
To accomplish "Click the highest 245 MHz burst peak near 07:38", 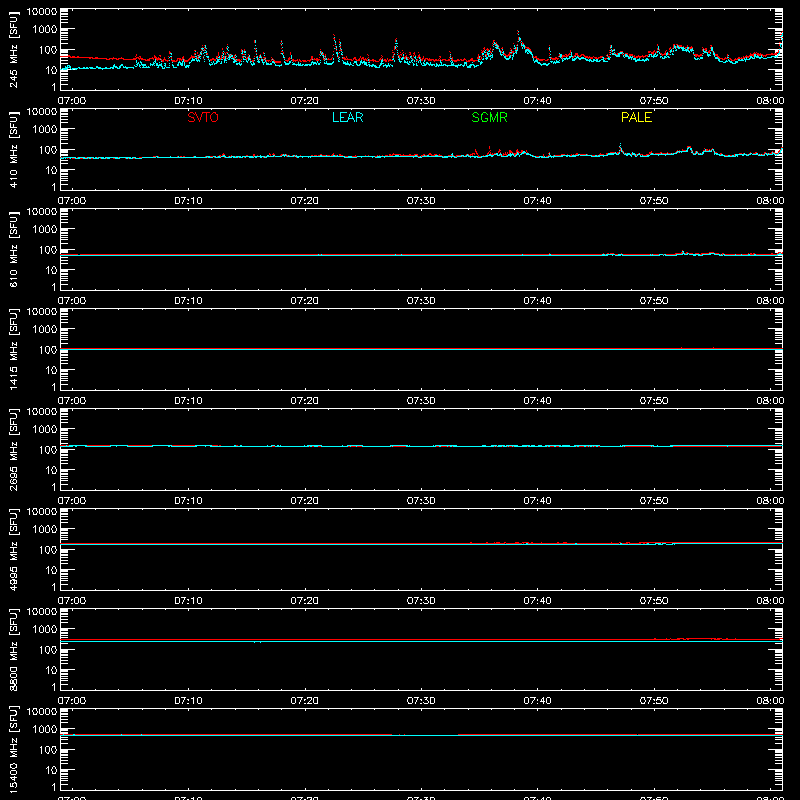I will tap(518, 33).
